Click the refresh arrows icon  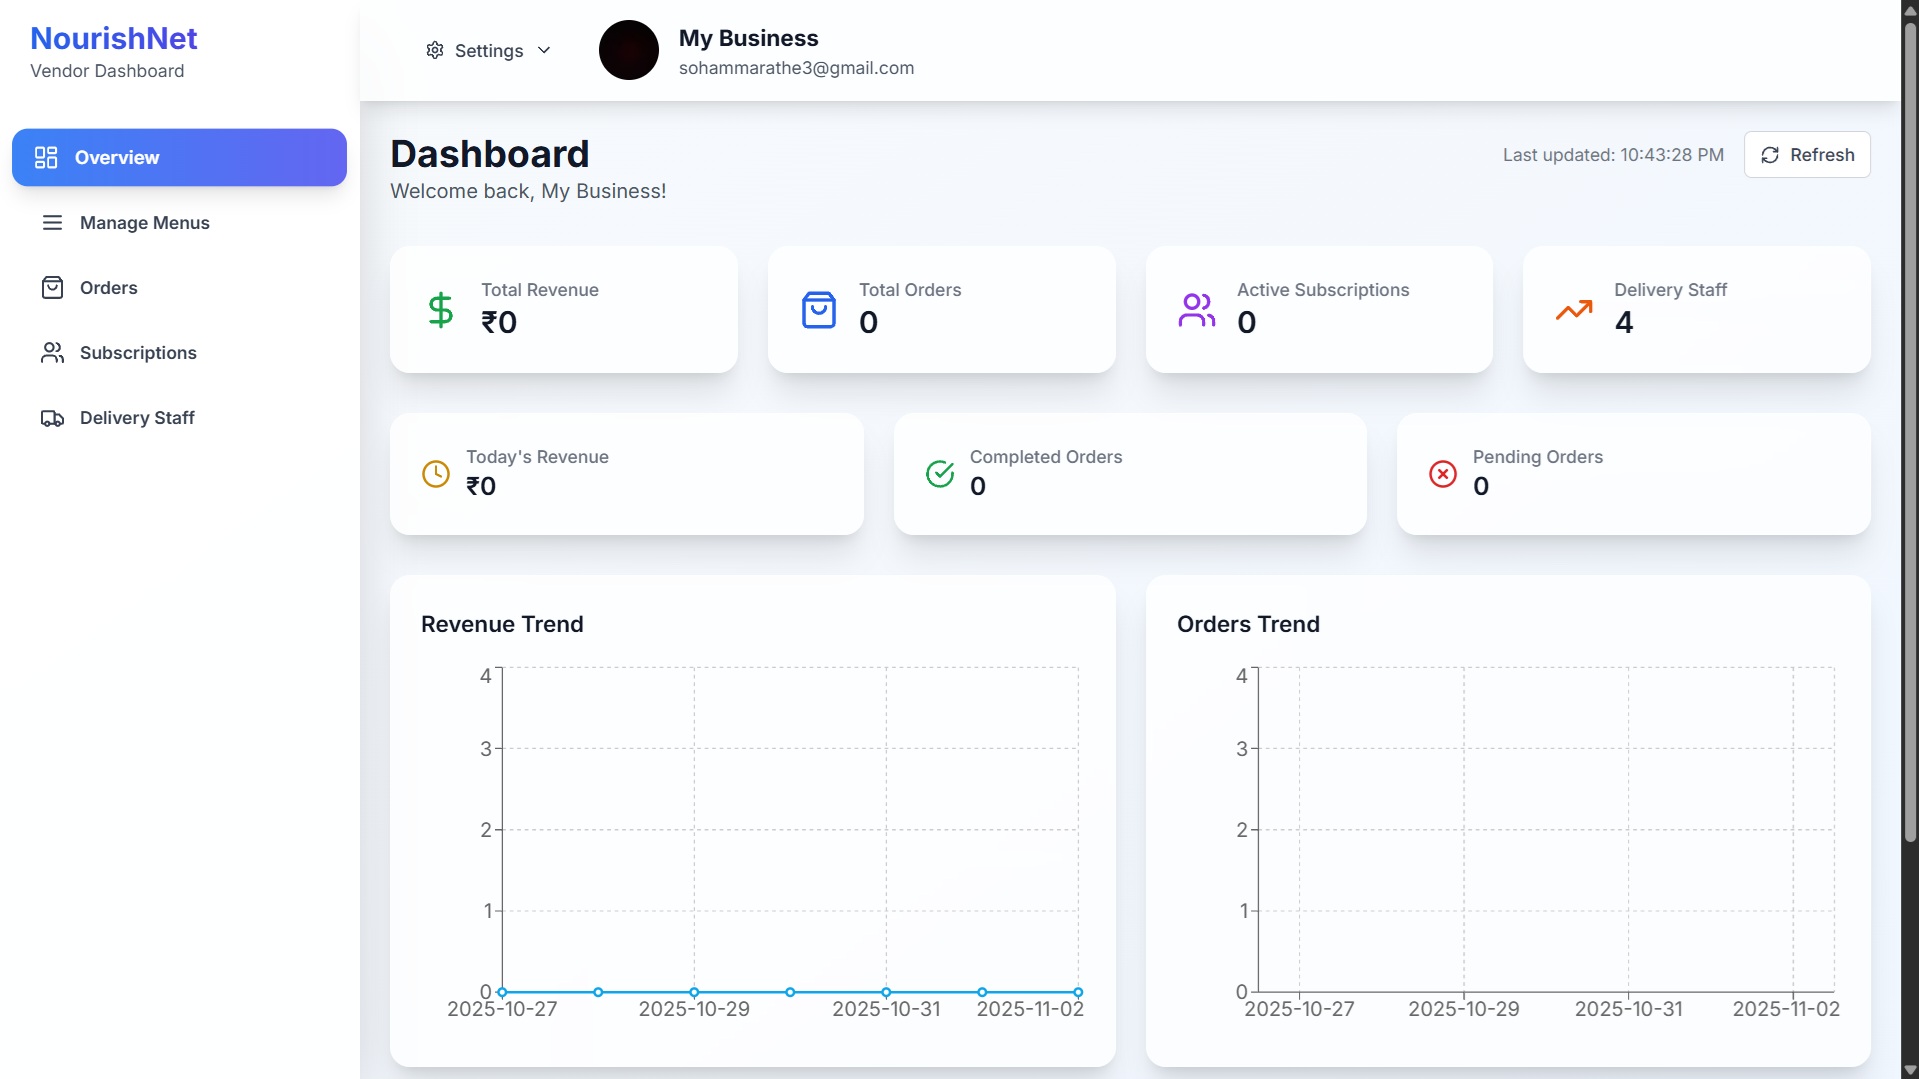1770,155
